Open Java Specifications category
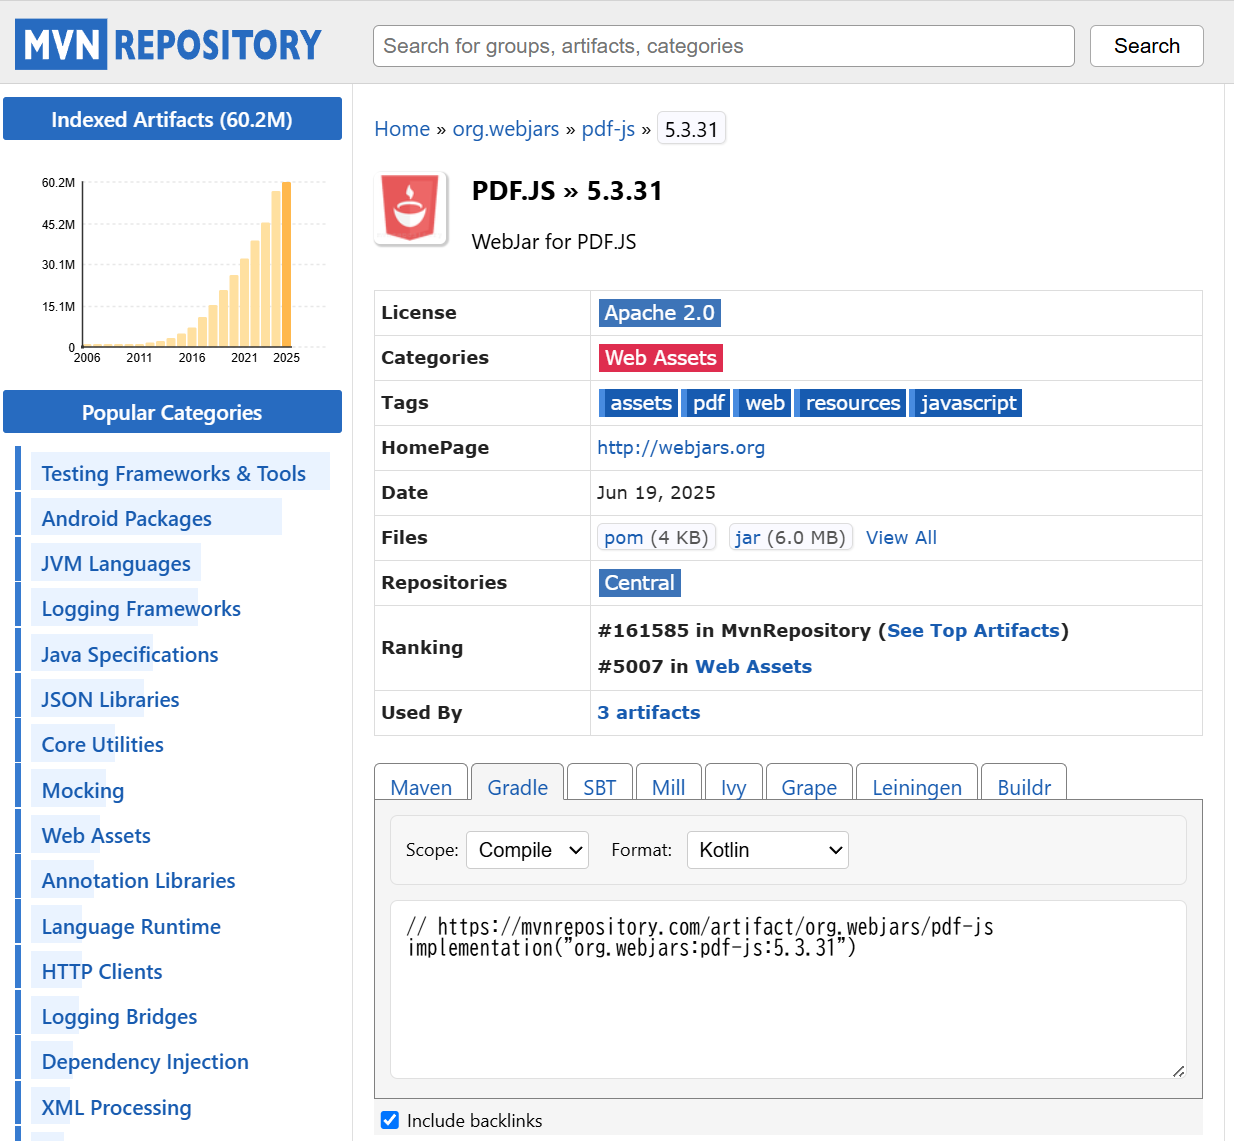 point(130,655)
